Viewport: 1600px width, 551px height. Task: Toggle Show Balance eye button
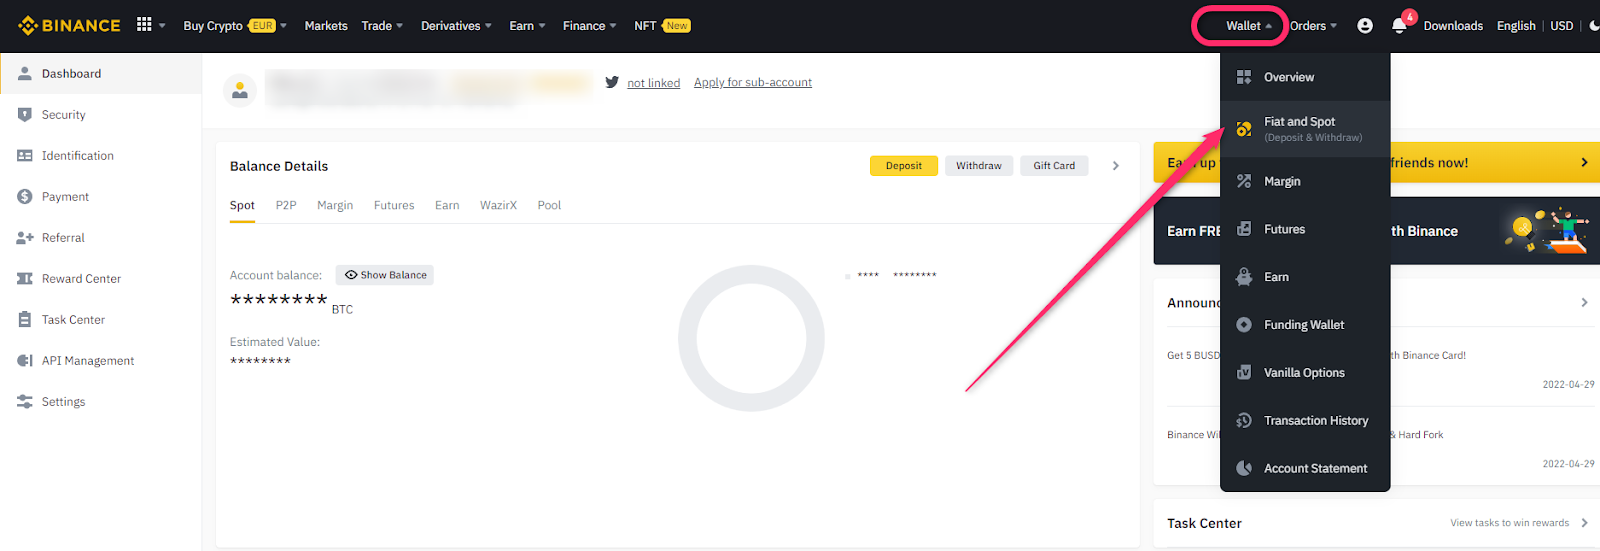385,275
